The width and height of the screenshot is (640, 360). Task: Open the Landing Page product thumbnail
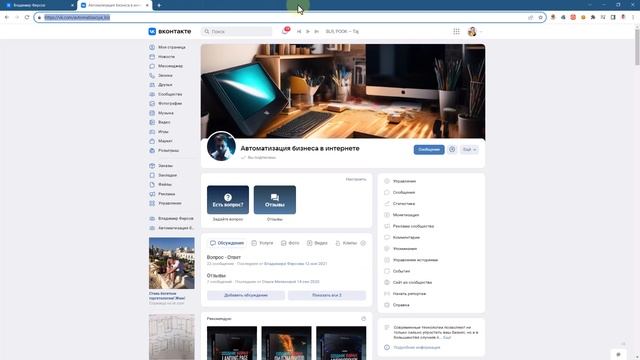pos(232,343)
